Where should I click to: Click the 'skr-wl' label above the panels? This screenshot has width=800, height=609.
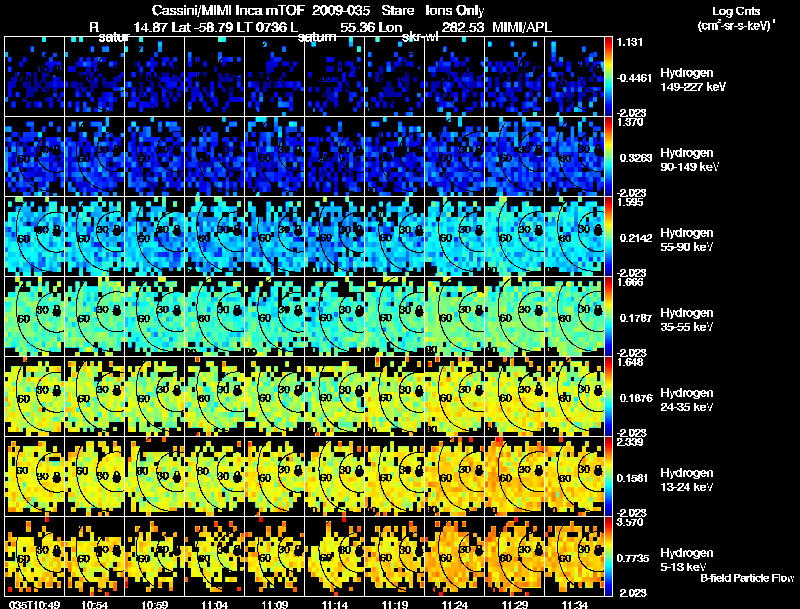(420, 37)
